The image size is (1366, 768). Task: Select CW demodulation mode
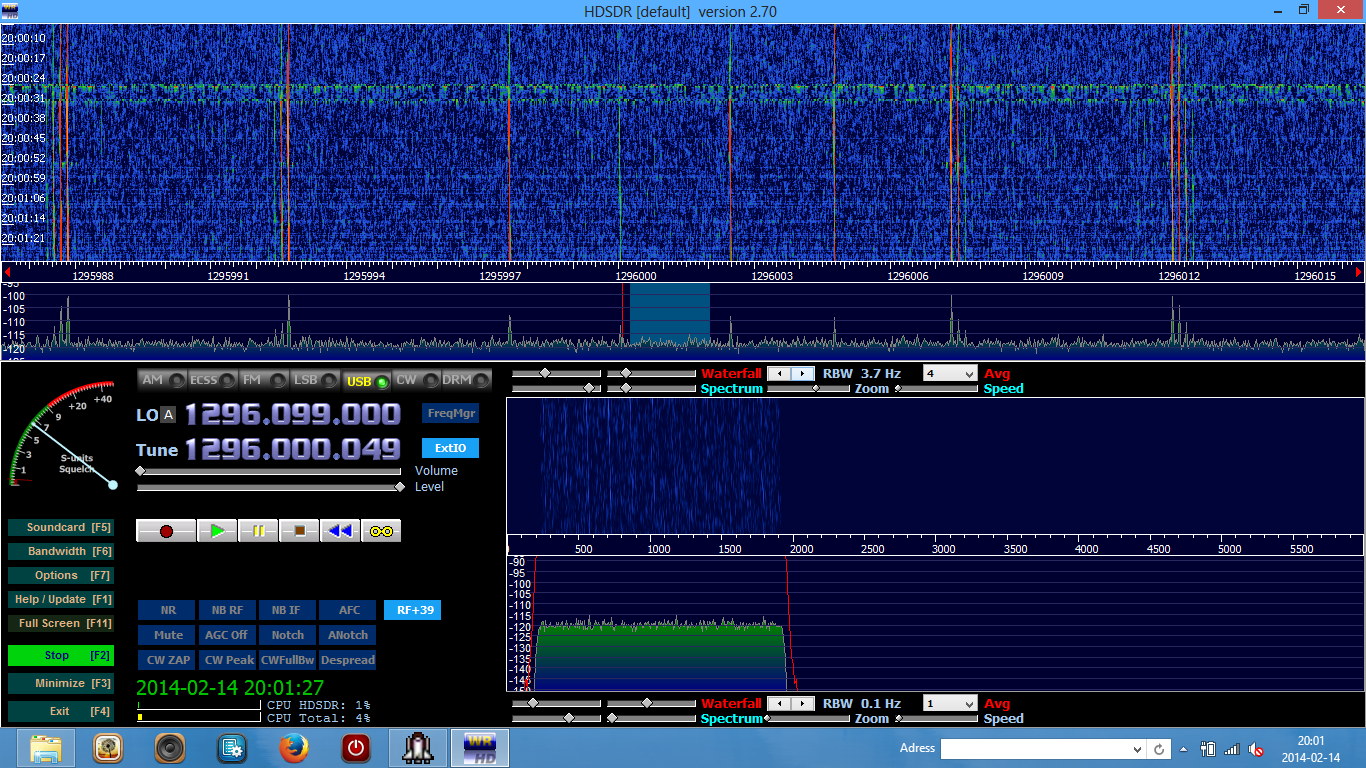point(416,380)
